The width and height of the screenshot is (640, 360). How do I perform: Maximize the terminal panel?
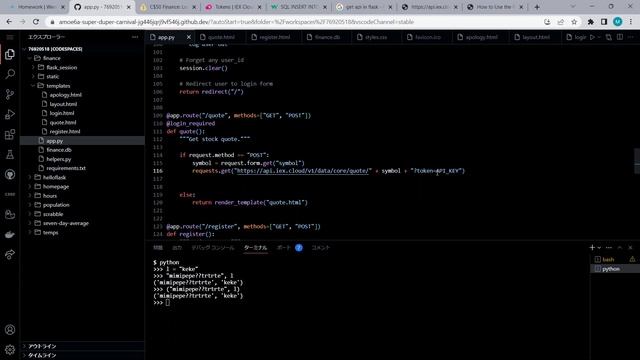[620, 247]
